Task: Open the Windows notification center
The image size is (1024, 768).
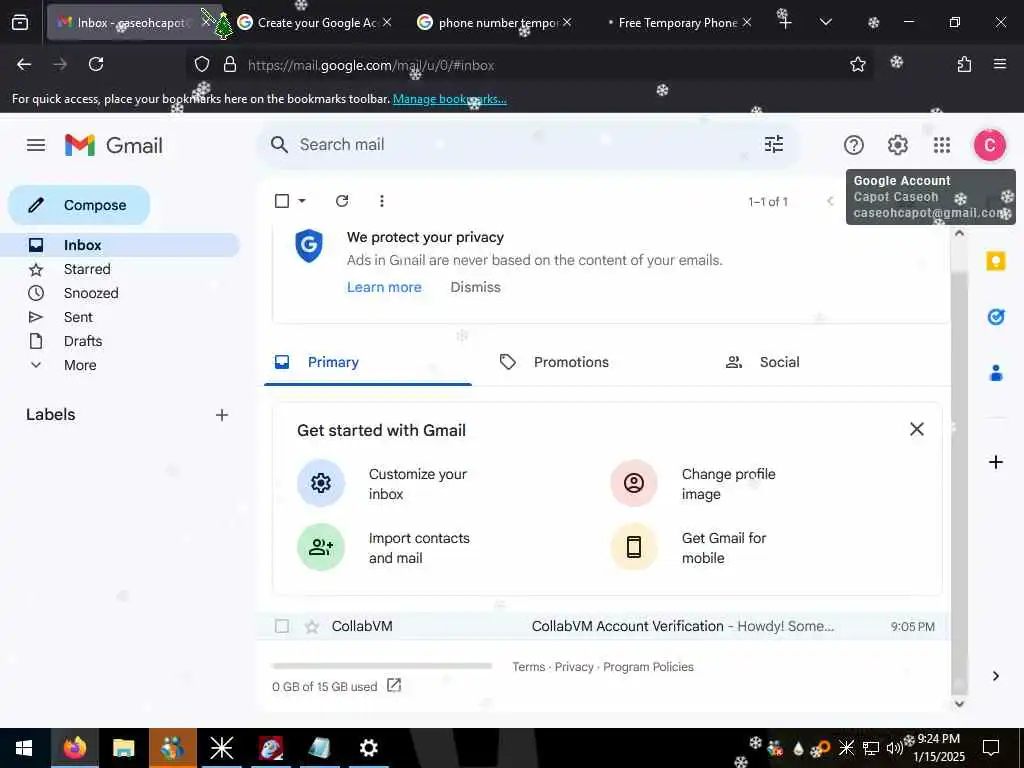Action: (x=991, y=748)
